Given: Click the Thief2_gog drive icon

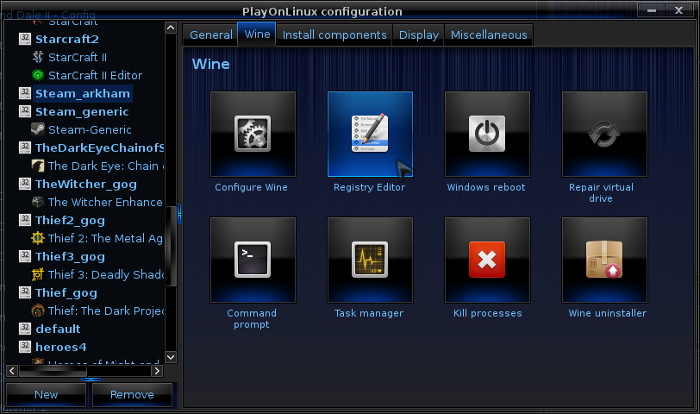Looking at the screenshot, I should coord(25,220).
